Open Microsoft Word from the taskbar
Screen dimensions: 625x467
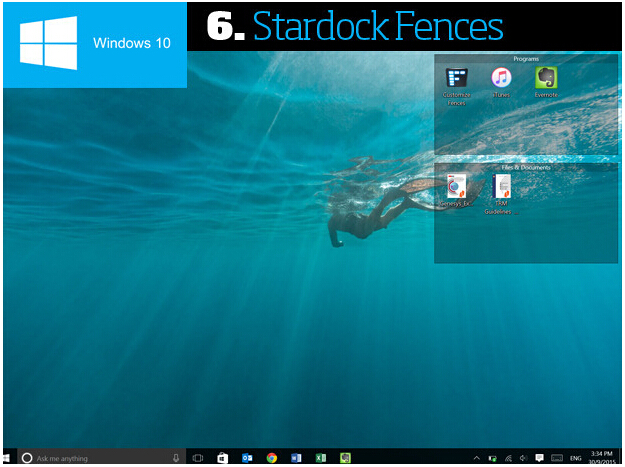(296, 458)
